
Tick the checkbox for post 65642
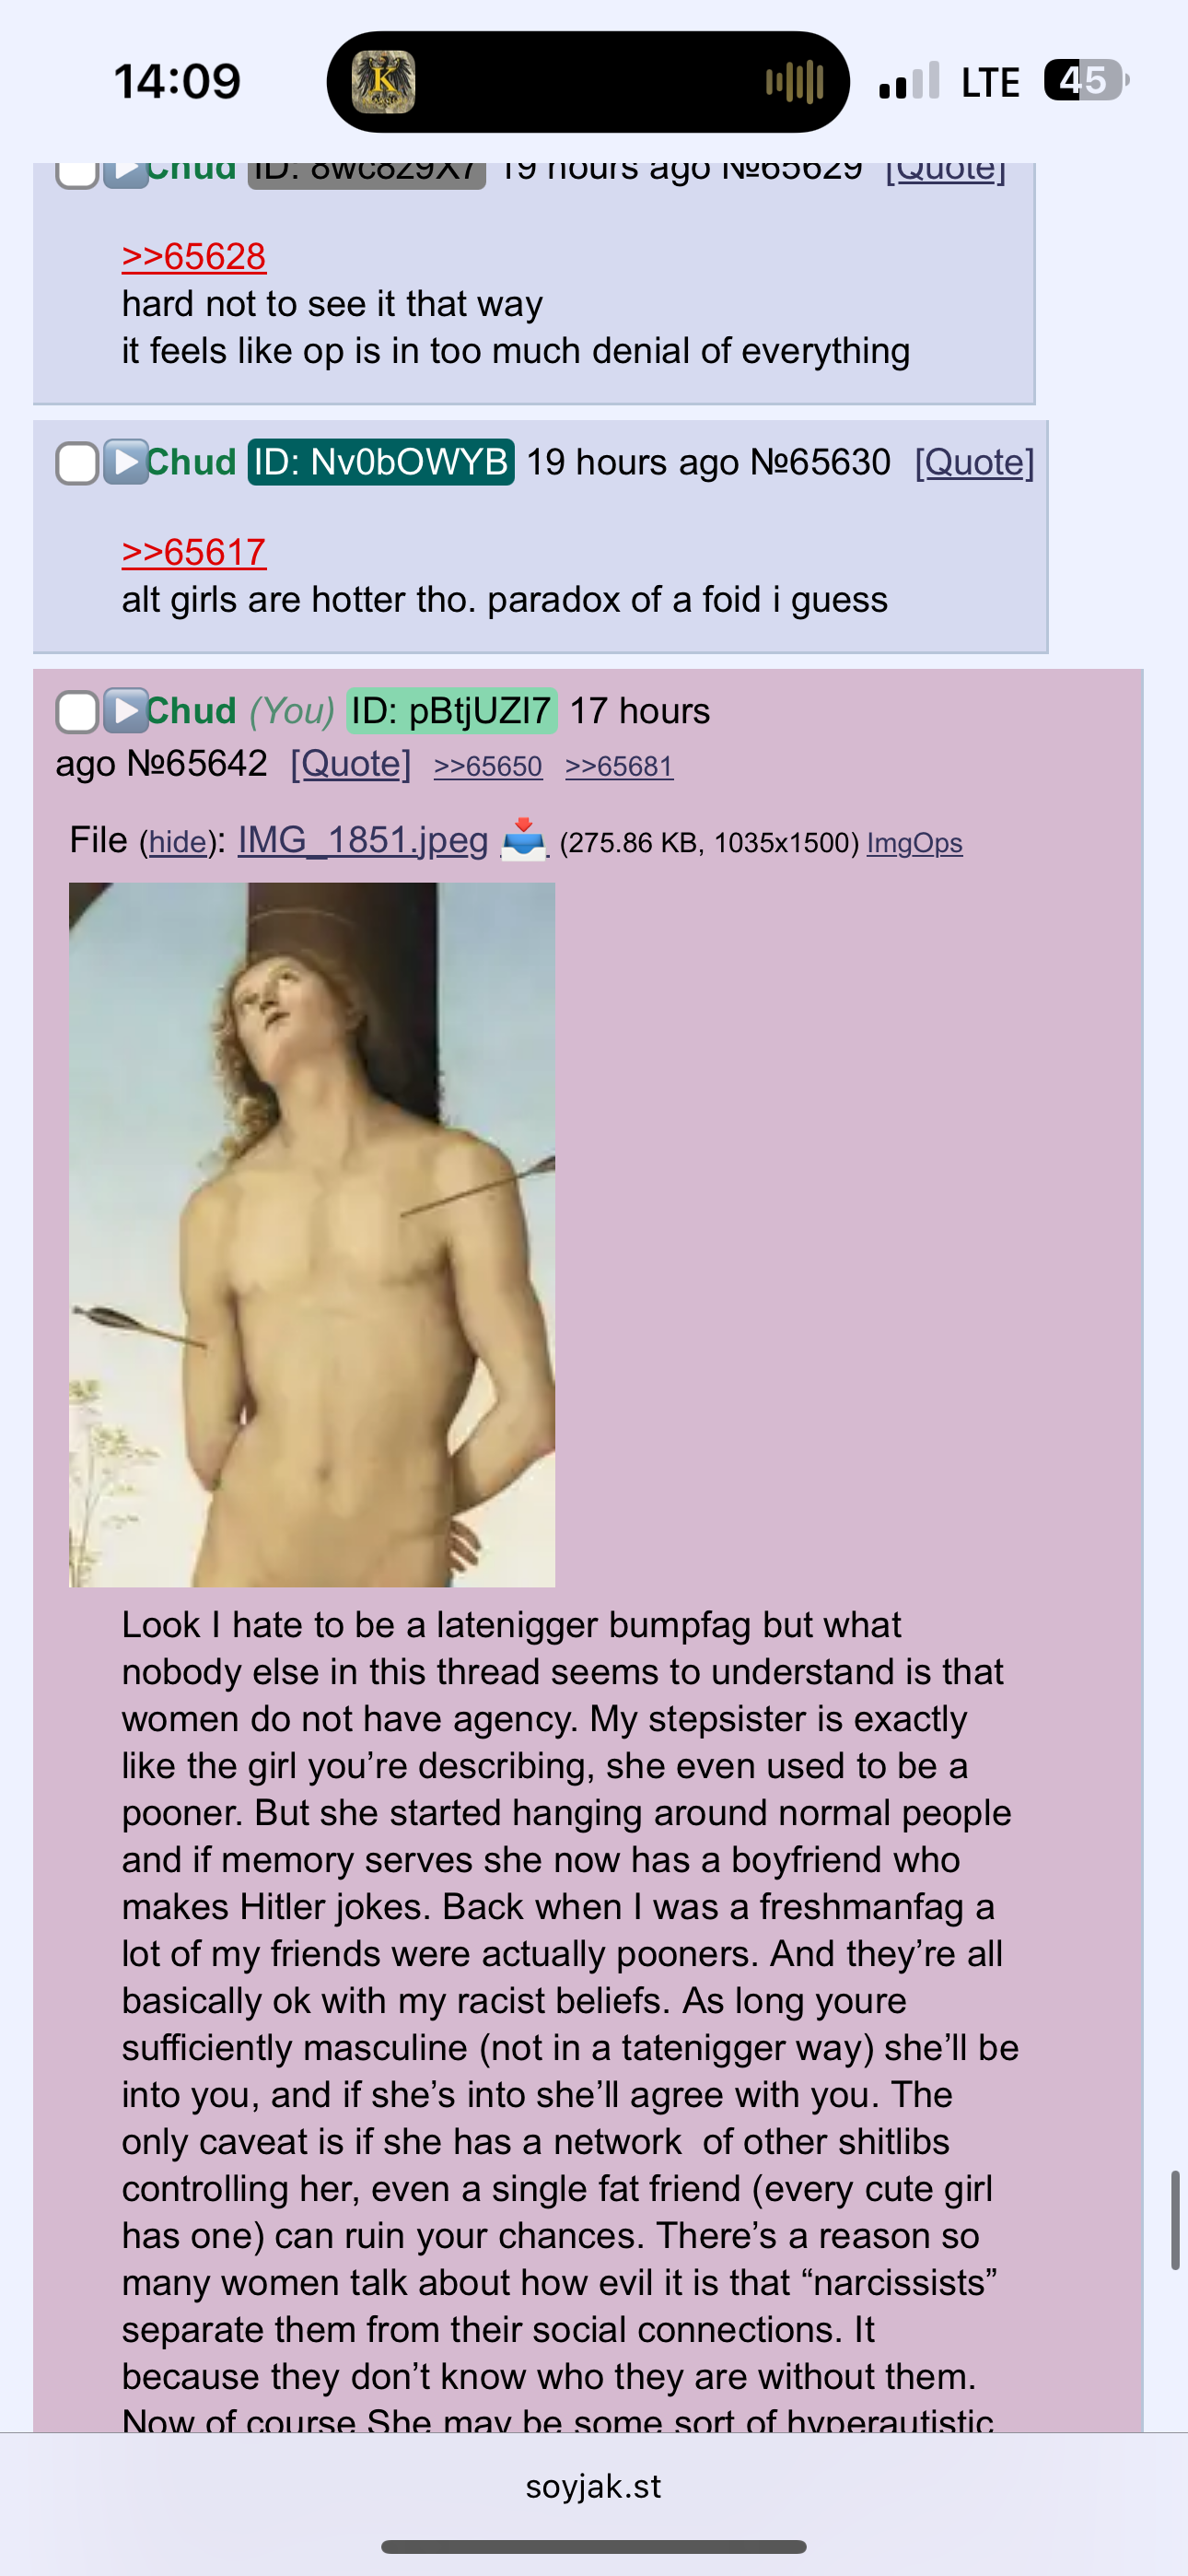point(77,711)
